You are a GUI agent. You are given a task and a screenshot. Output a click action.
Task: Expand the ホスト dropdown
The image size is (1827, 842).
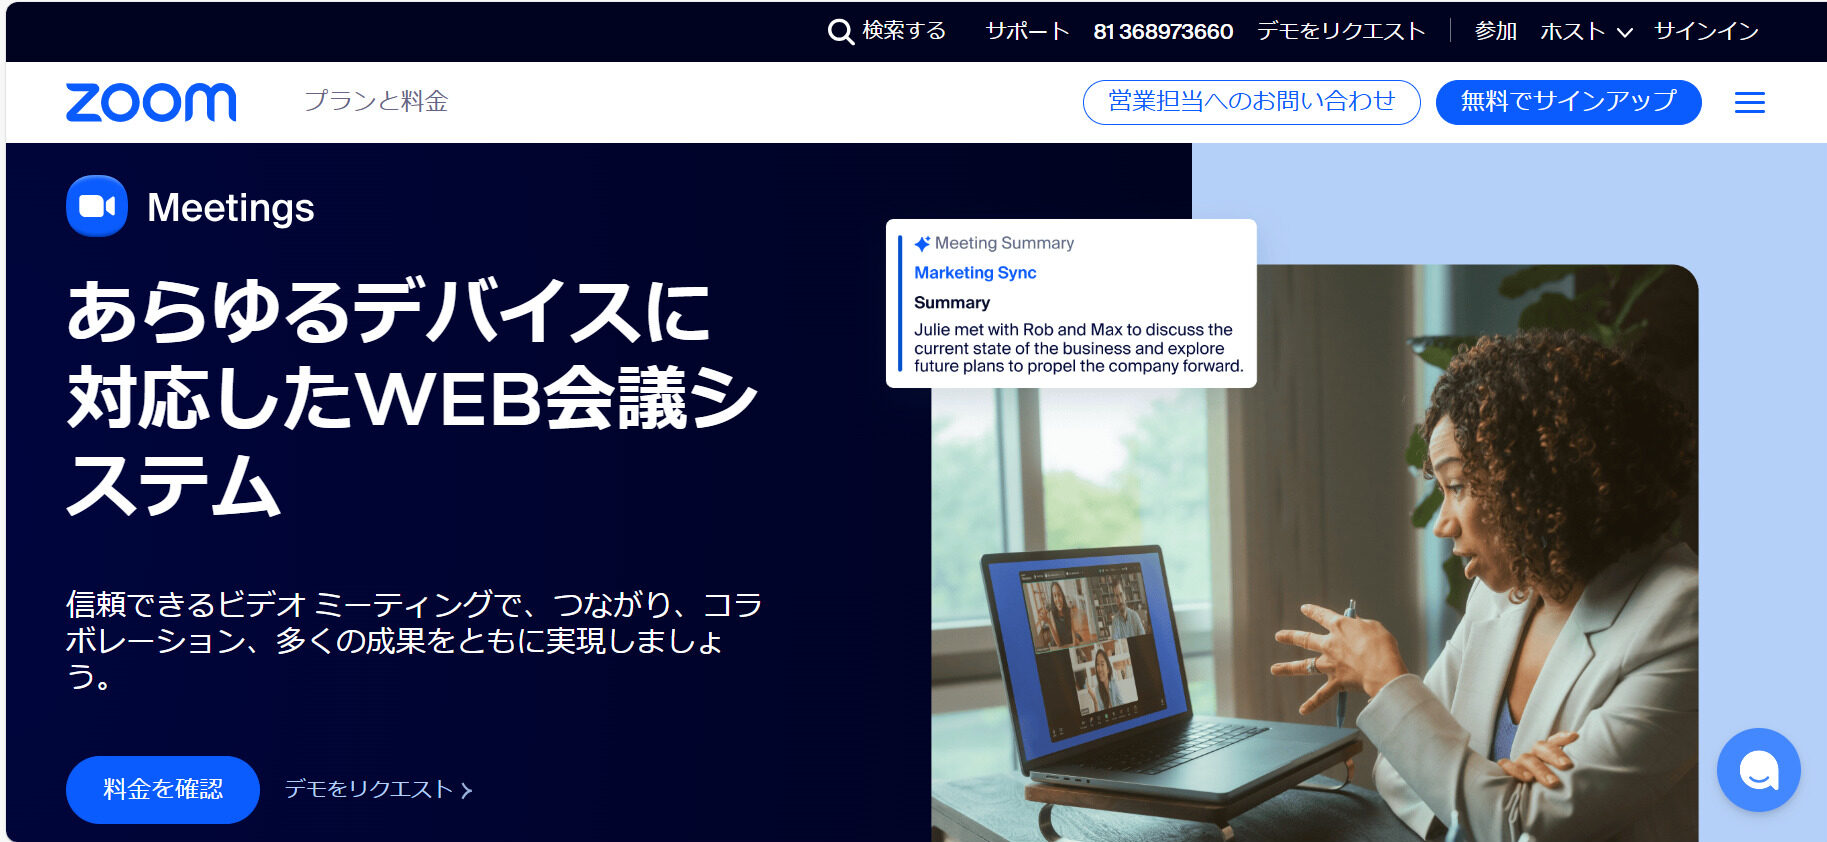(1586, 32)
